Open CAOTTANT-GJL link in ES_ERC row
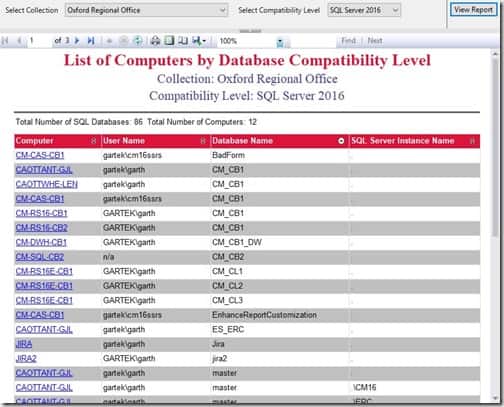 click(44, 330)
